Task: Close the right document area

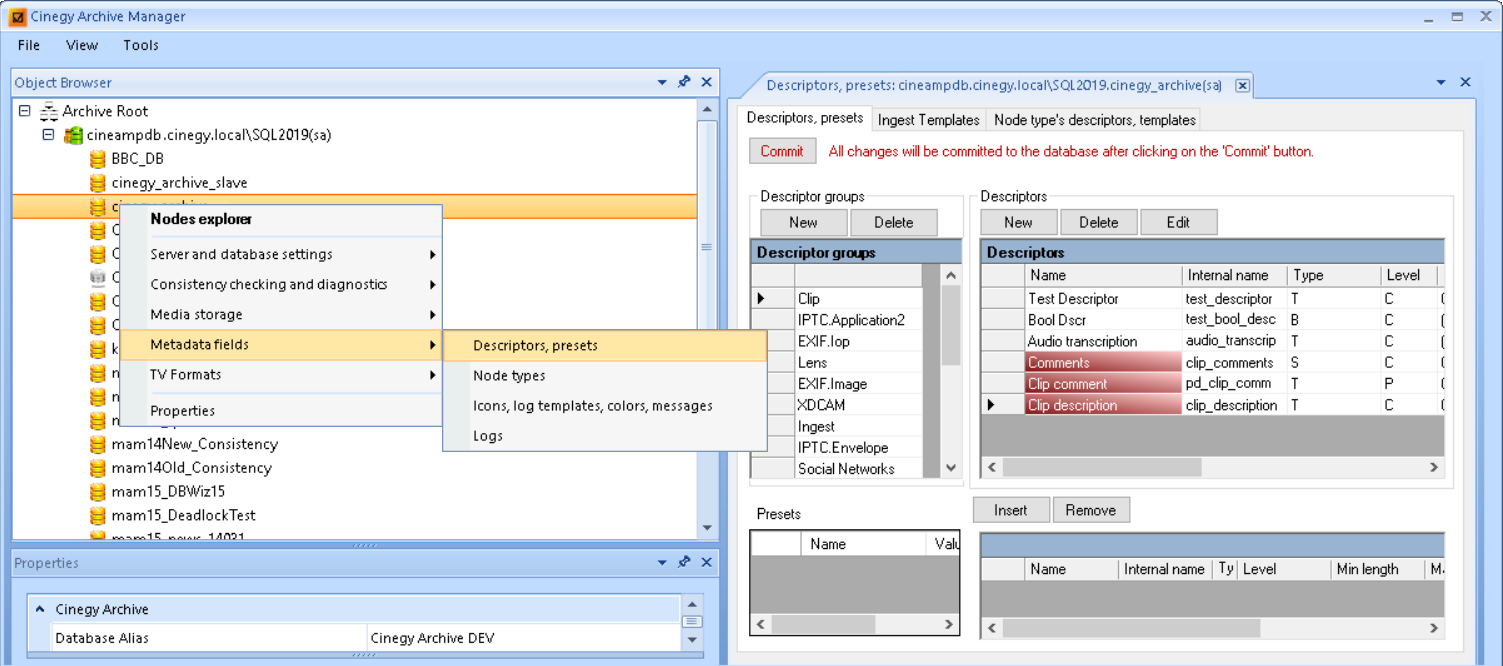Action: coord(1465,82)
